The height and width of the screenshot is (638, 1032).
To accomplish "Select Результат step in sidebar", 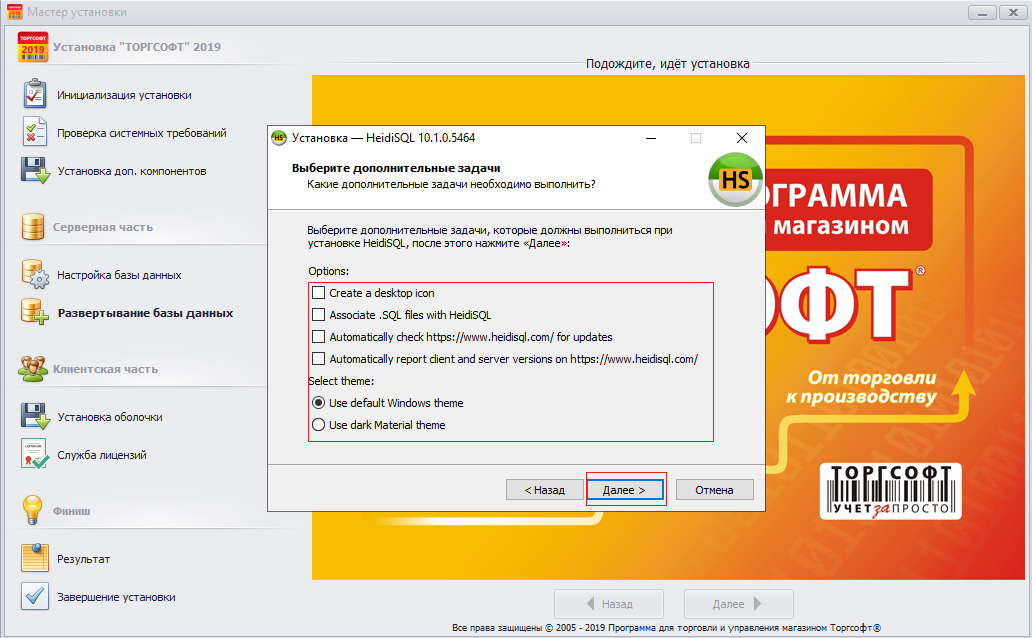I will tap(84, 559).
